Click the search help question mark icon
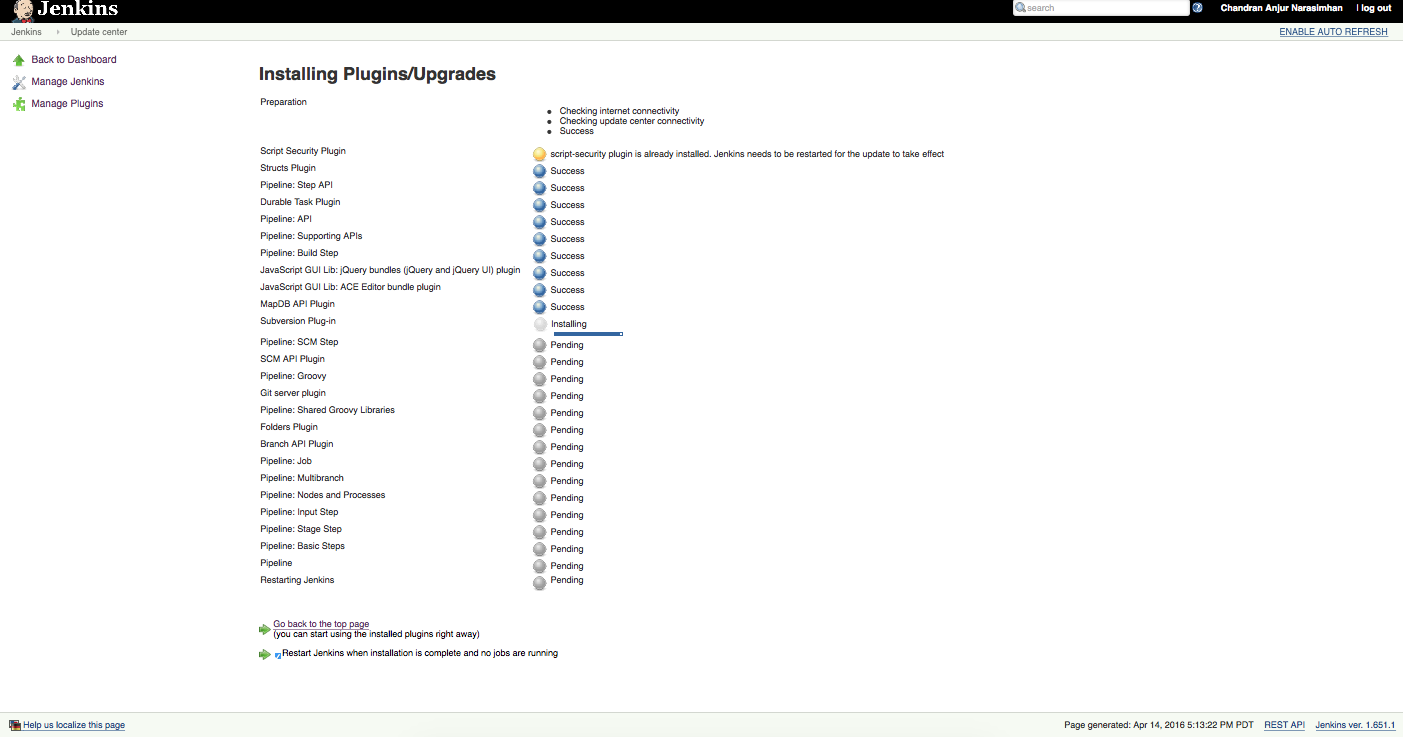Viewport: 1403px width, 737px height. point(1197,8)
